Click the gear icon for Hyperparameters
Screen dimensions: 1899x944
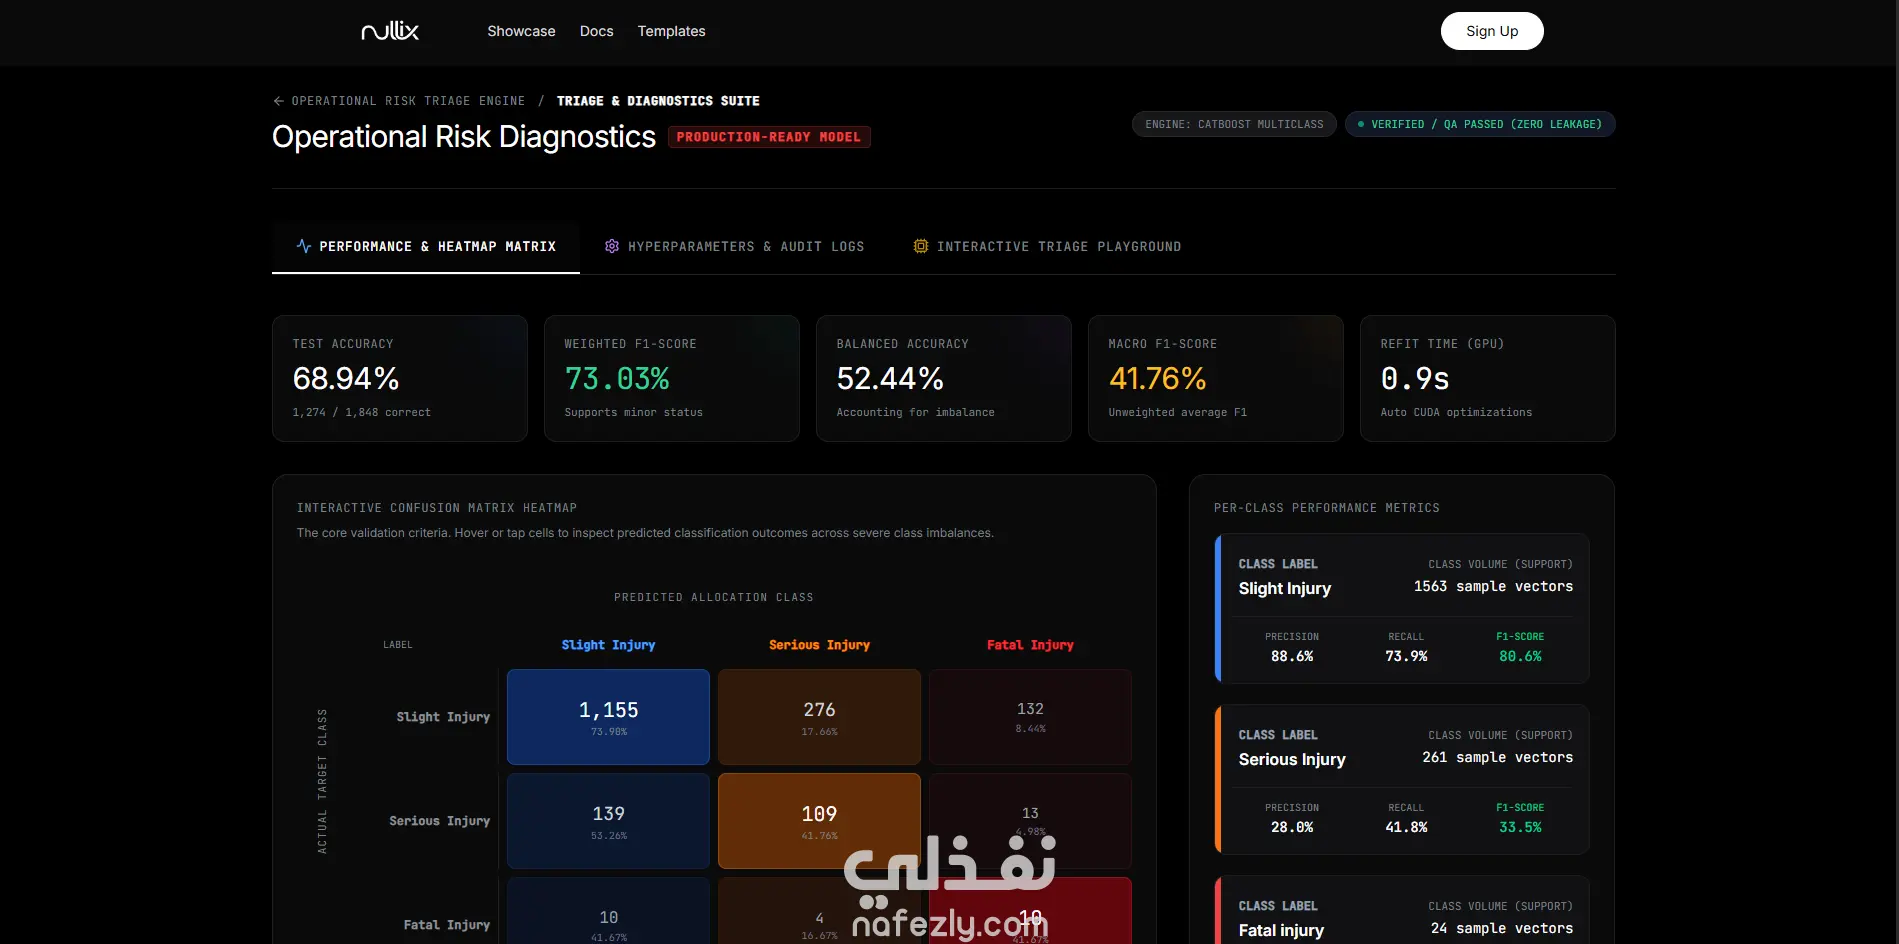tap(612, 246)
